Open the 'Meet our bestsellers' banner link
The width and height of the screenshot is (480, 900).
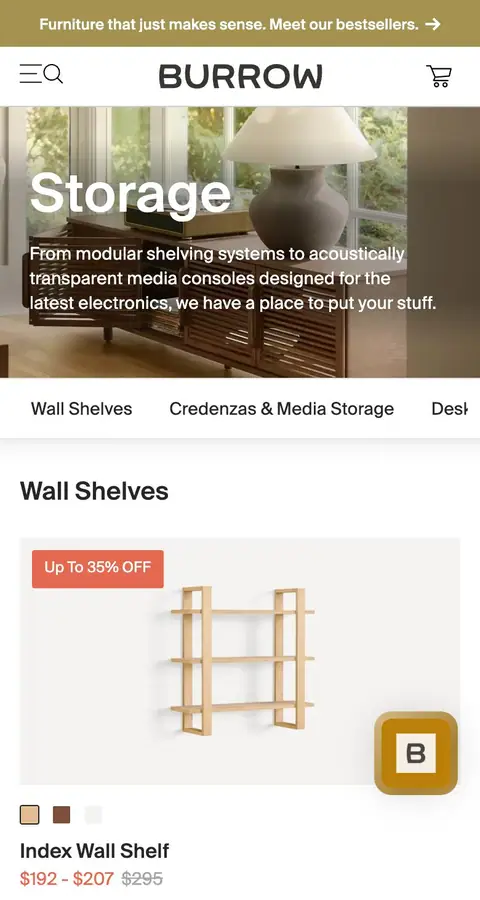click(240, 24)
